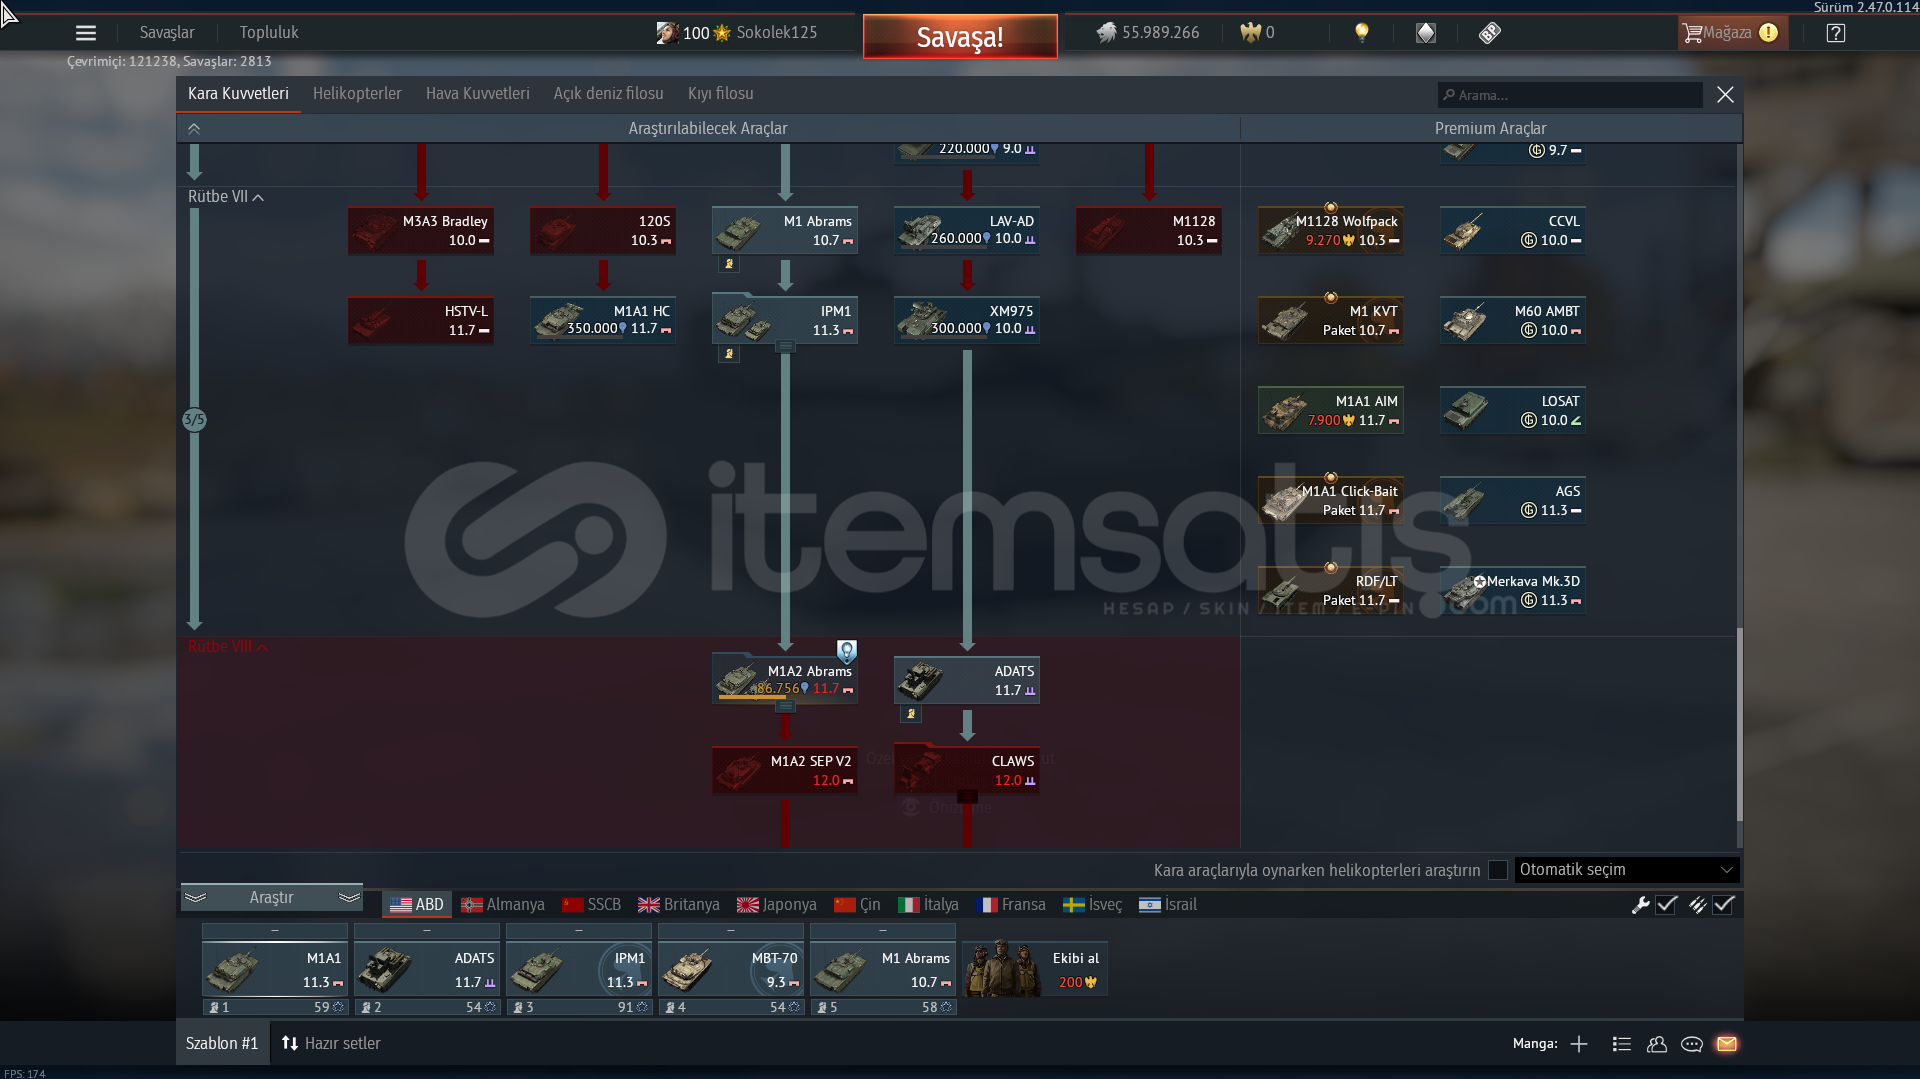Click the map marker on M1A2 Abrams
Viewport: 1920px width, 1079px height.
pyautogui.click(x=847, y=651)
